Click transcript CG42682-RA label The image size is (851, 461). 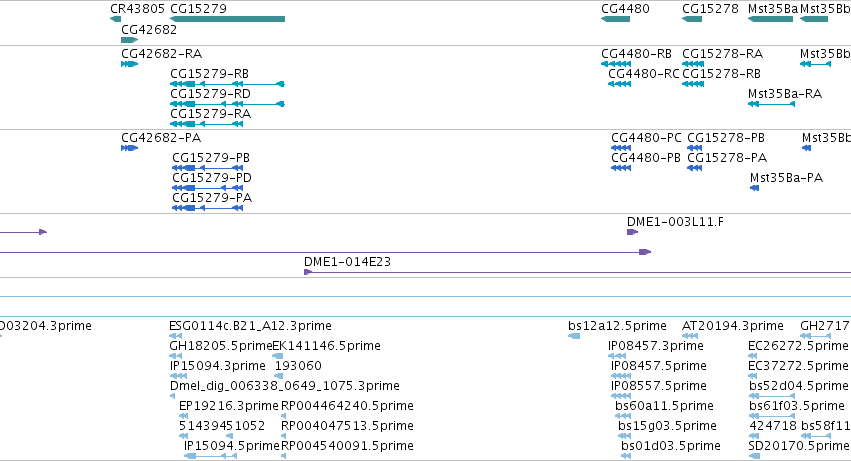pos(162,54)
